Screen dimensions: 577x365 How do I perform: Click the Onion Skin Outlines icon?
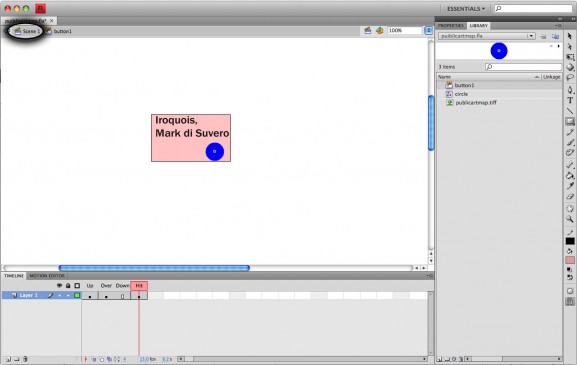(102, 359)
